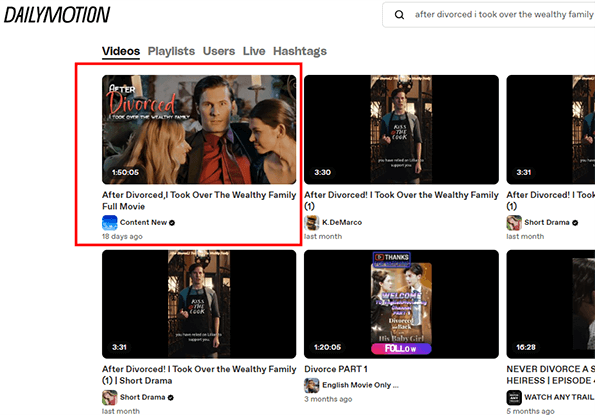
Task: Click '3 months ago' upload date
Action: pos(328,399)
